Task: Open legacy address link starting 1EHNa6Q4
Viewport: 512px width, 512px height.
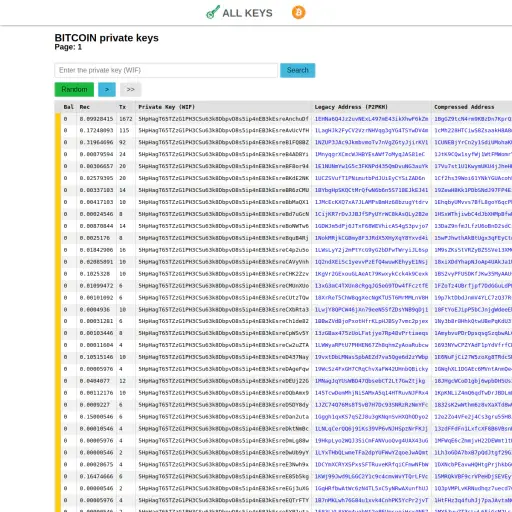Action: (x=372, y=119)
